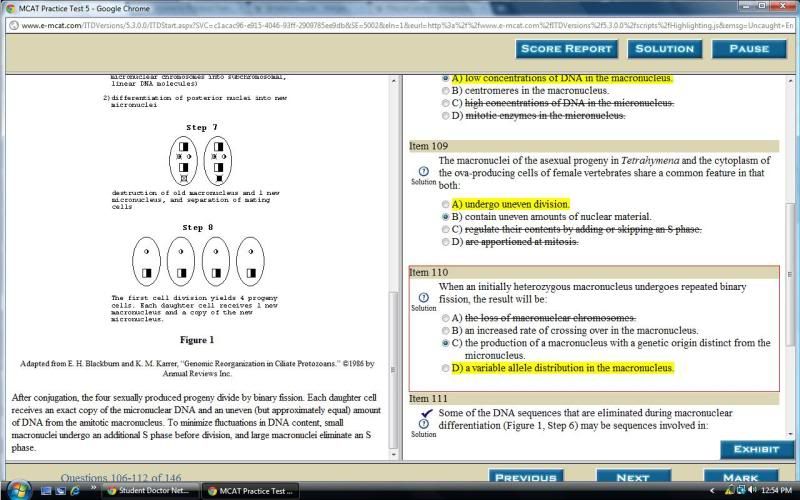Click the questions pane scroll up arrow
Viewport: 800px width, 500px height.
coord(790,81)
